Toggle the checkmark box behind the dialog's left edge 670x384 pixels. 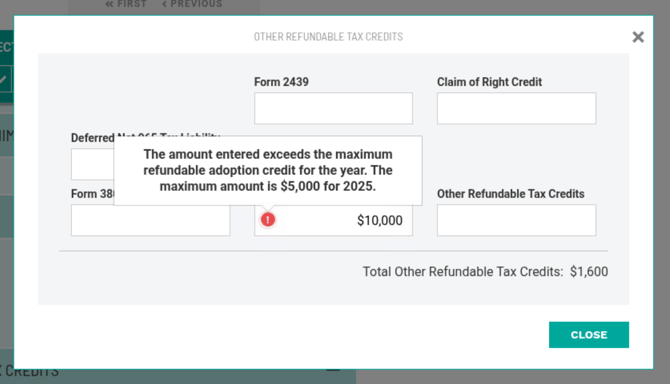click(5, 79)
